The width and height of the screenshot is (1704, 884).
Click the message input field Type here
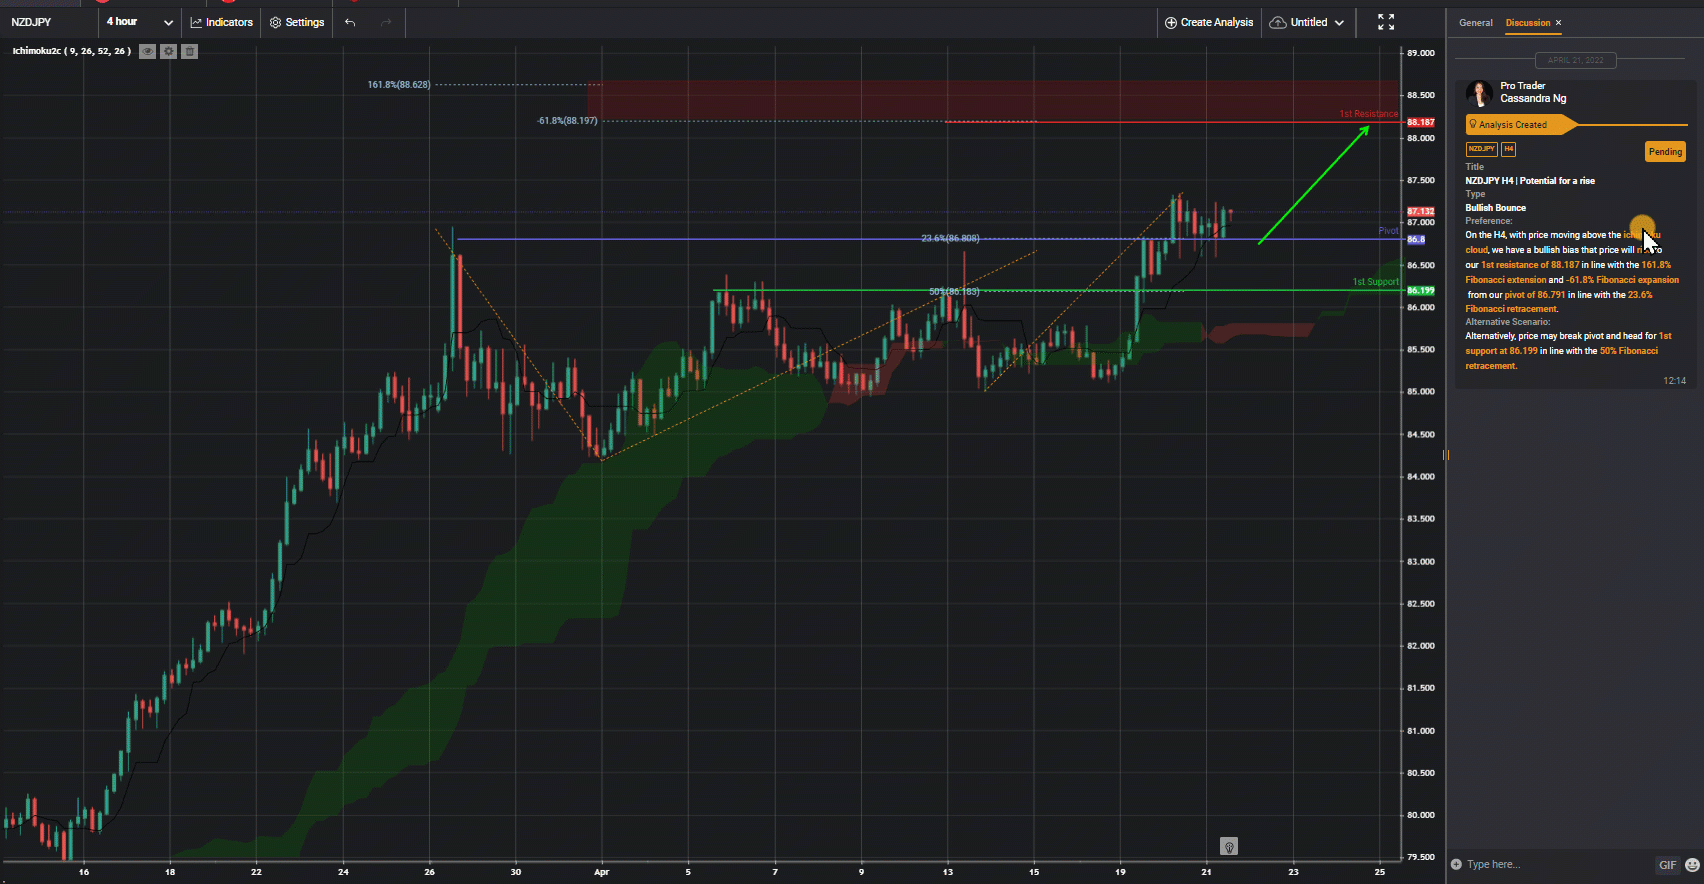coord(1555,864)
